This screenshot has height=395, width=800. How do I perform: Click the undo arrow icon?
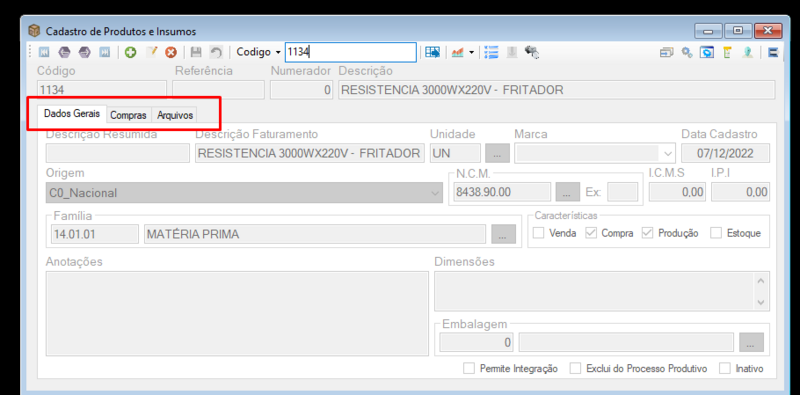(x=216, y=52)
